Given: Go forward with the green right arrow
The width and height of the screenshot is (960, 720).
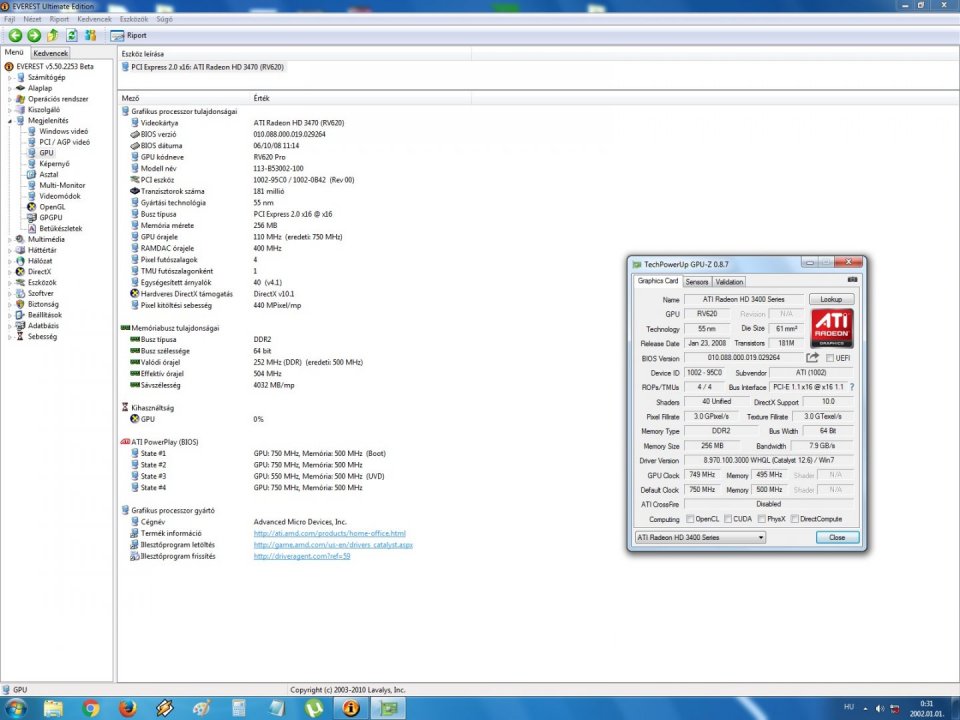Looking at the screenshot, I should [34, 36].
